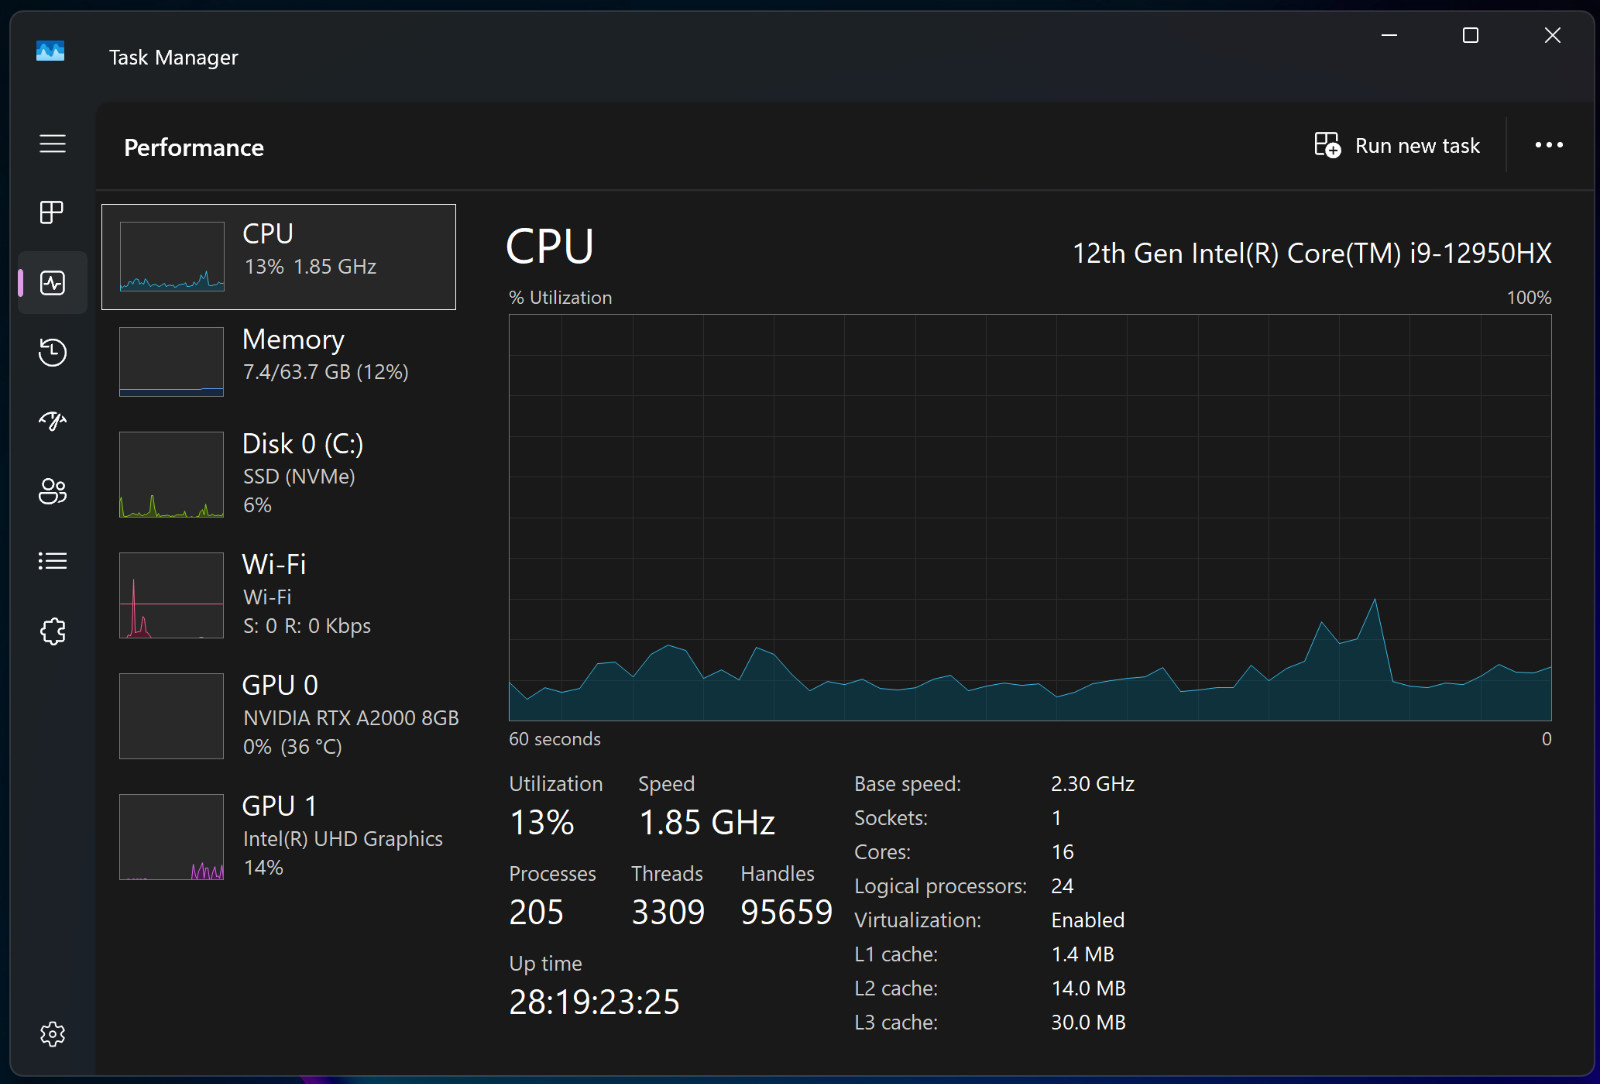
Task: Select the Performance page icon in sidebar
Action: pyautogui.click(x=53, y=283)
